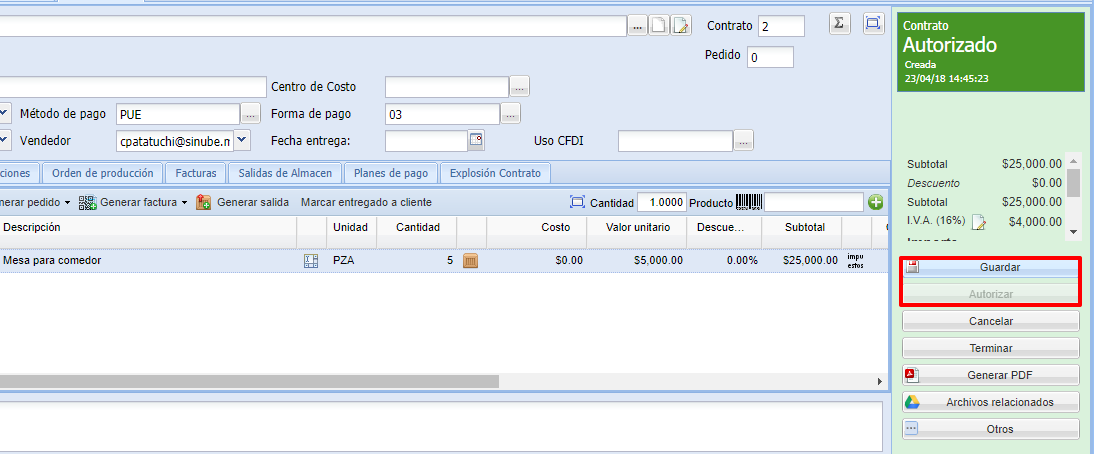Click the grid icon in the Mesa row
The width and height of the screenshot is (1094, 454).
click(x=311, y=260)
